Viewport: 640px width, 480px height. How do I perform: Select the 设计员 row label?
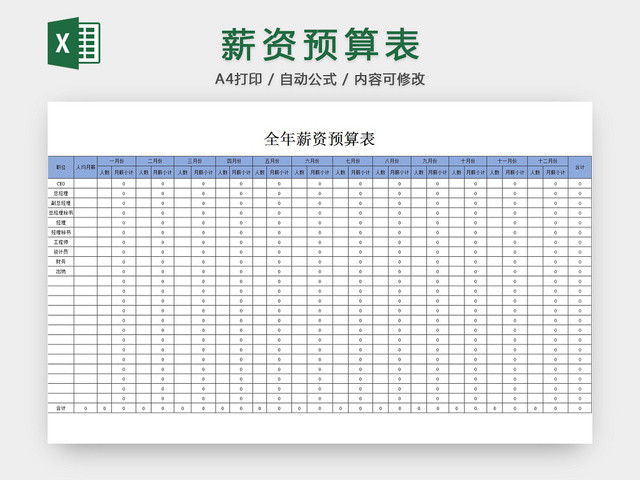[x=61, y=252]
